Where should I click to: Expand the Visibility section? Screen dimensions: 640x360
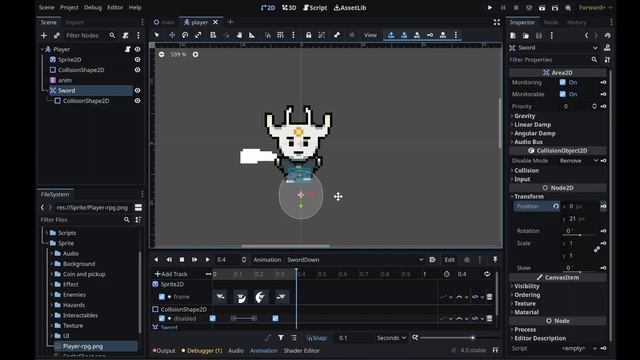pos(526,286)
